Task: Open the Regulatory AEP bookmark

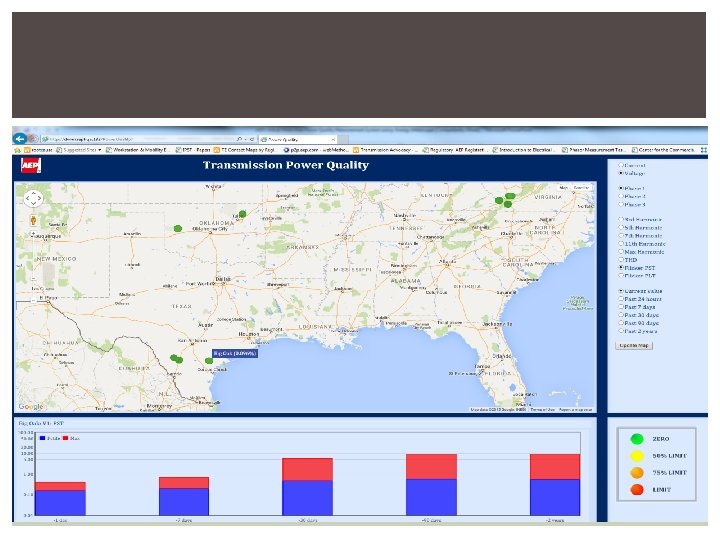Action: tap(454, 150)
